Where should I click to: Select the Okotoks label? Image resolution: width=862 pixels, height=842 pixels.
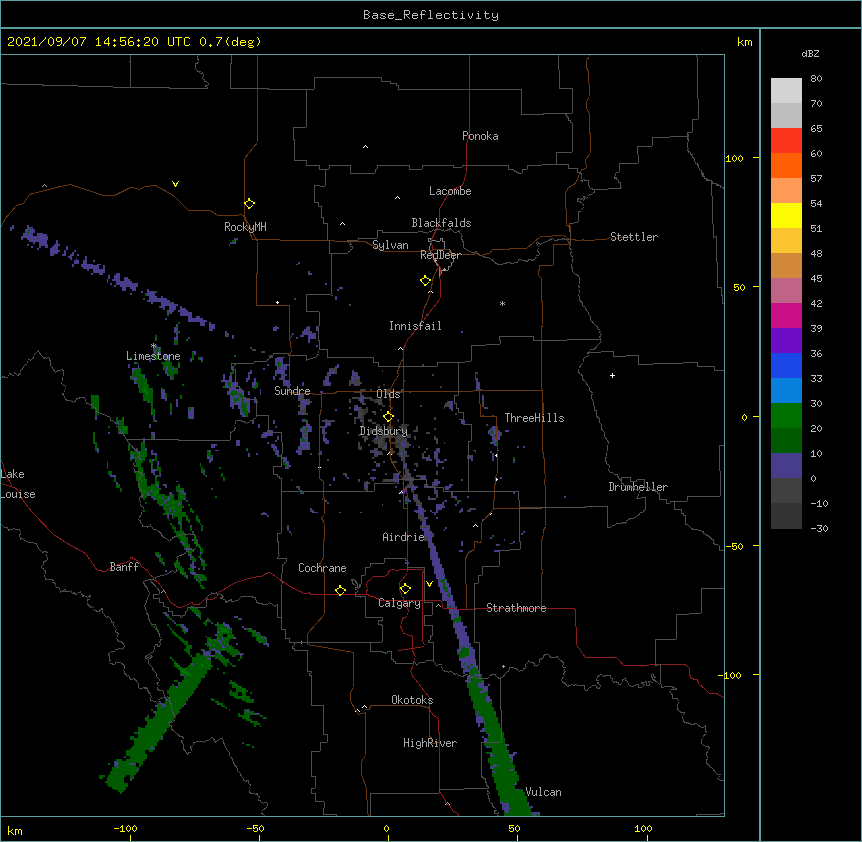pyautogui.click(x=412, y=700)
